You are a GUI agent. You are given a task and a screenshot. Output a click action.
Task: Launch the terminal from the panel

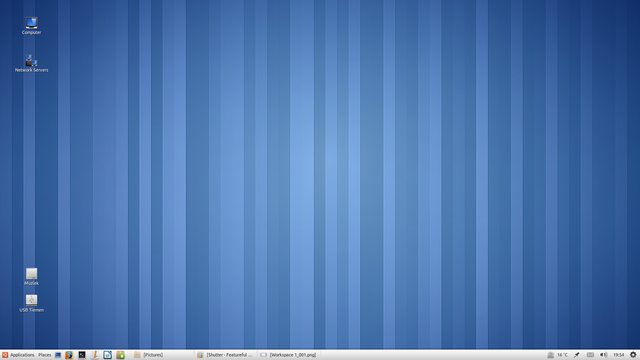click(x=82, y=355)
